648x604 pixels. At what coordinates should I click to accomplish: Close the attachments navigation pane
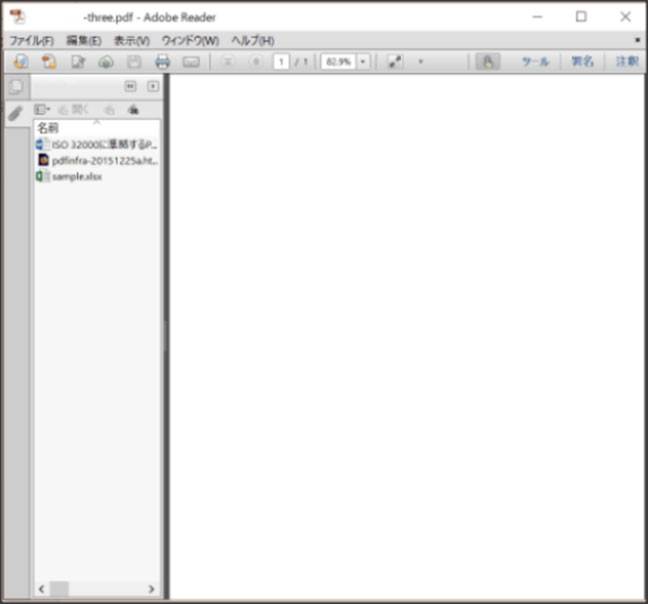pos(153,86)
